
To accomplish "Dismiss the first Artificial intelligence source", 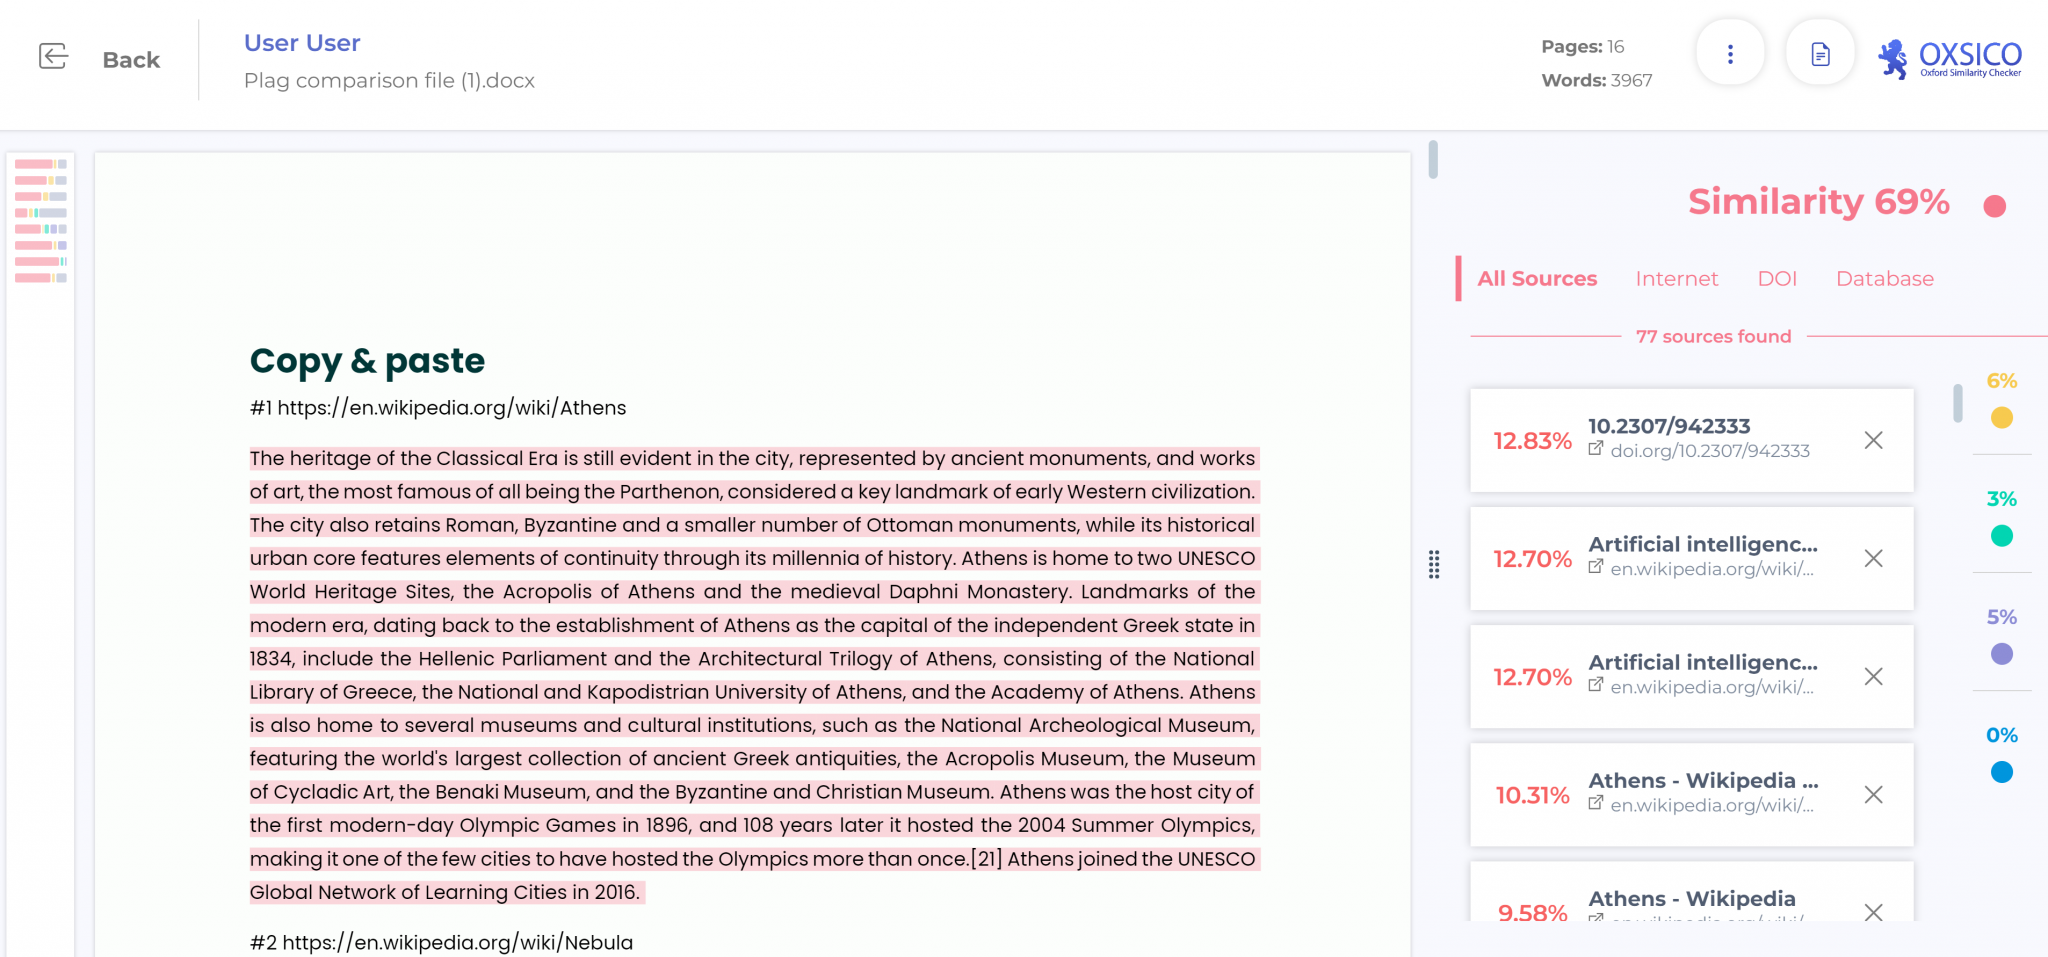I will pyautogui.click(x=1873, y=559).
